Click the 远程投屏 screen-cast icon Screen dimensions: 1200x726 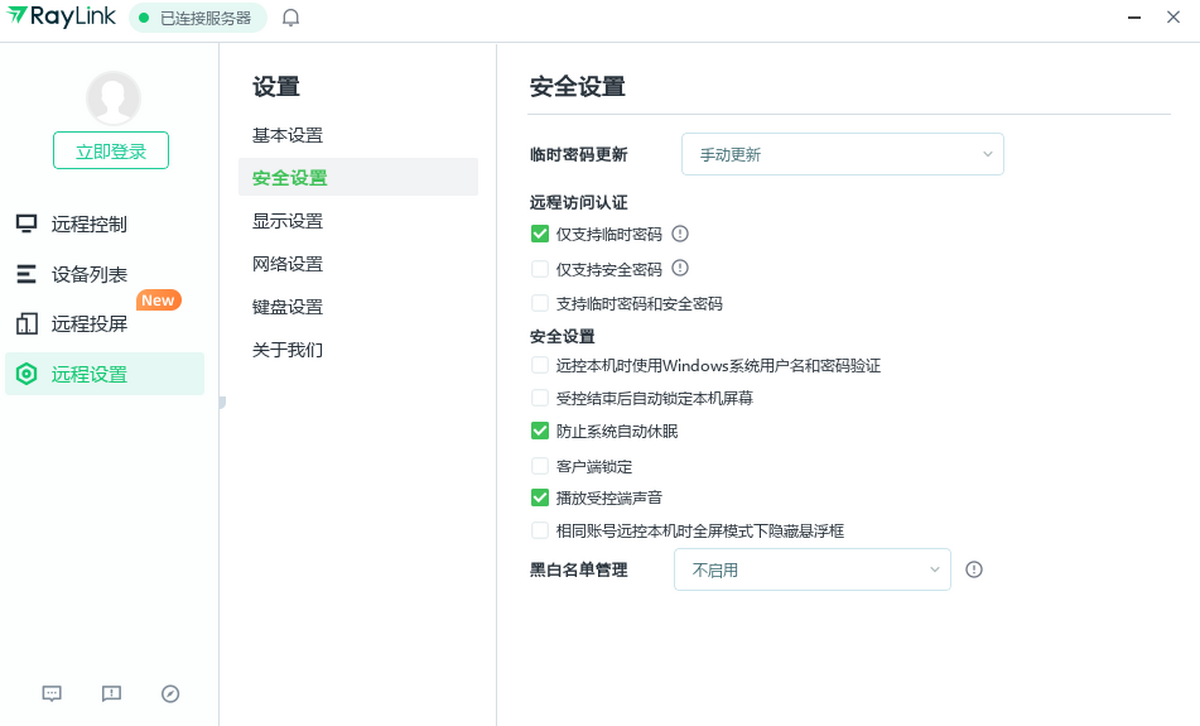click(x=27, y=324)
